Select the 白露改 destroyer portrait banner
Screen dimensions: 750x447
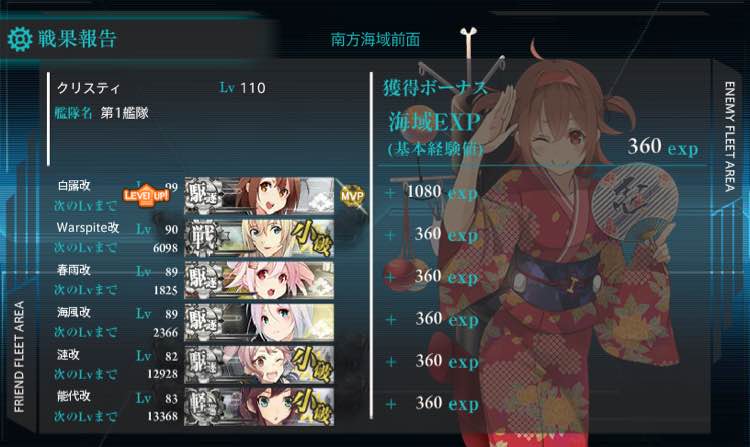coord(259,196)
